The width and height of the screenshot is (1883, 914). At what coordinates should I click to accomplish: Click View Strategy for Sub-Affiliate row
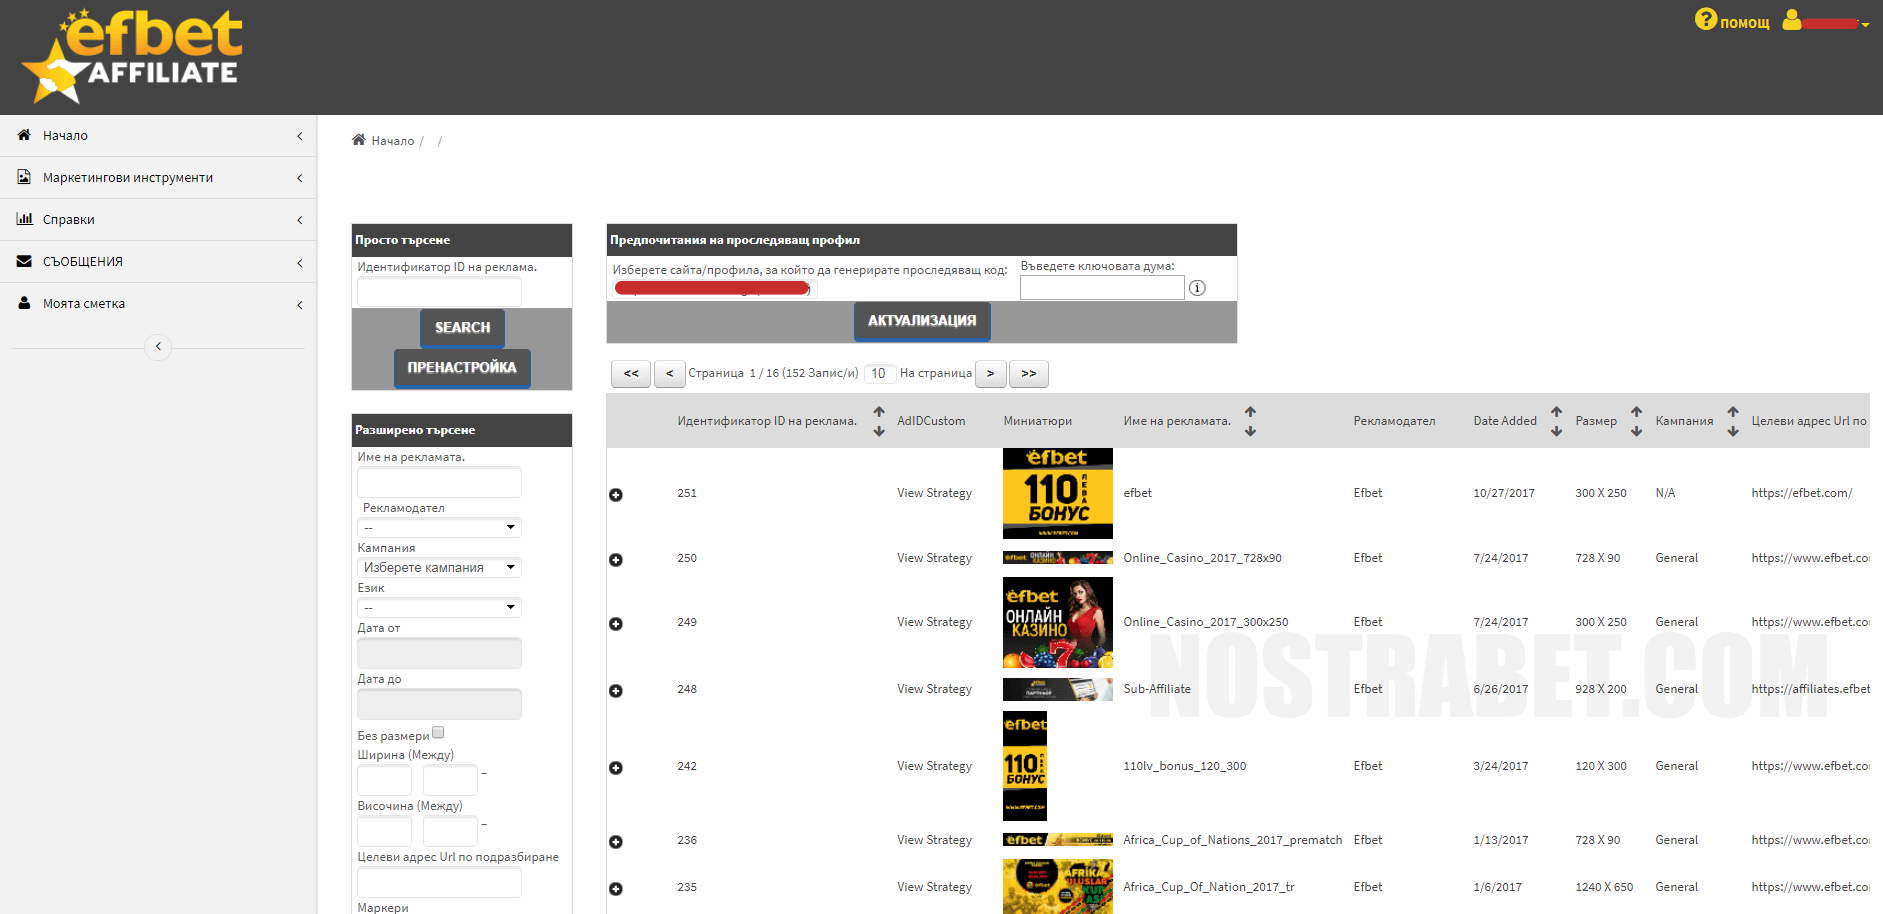point(934,689)
